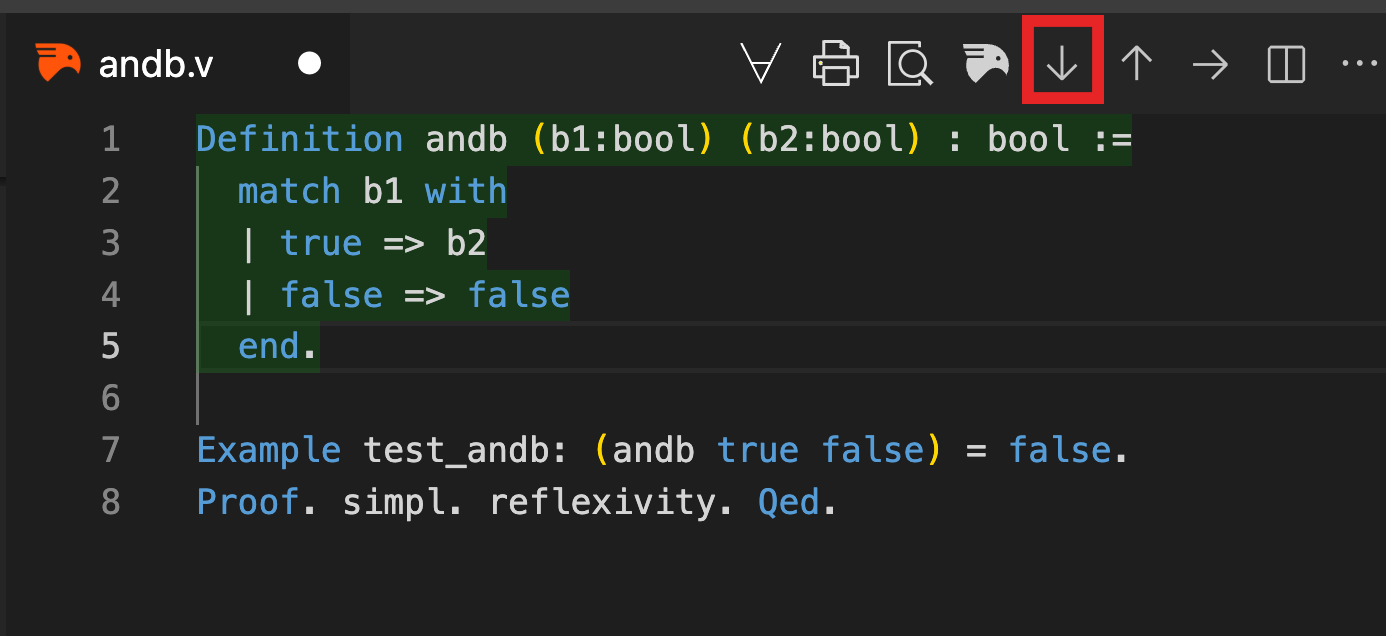
Task: Split the editor with the split icon
Action: click(x=1286, y=65)
